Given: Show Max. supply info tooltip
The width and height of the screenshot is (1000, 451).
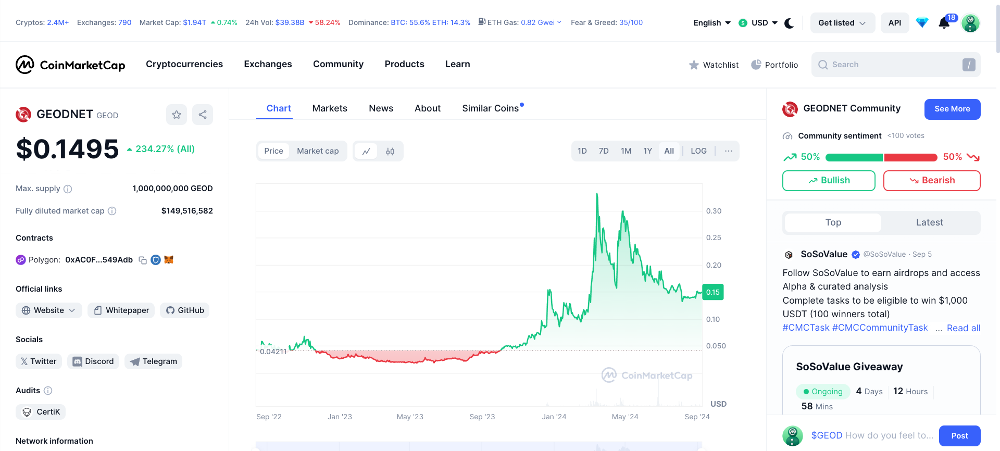Looking at the screenshot, I should point(68,189).
